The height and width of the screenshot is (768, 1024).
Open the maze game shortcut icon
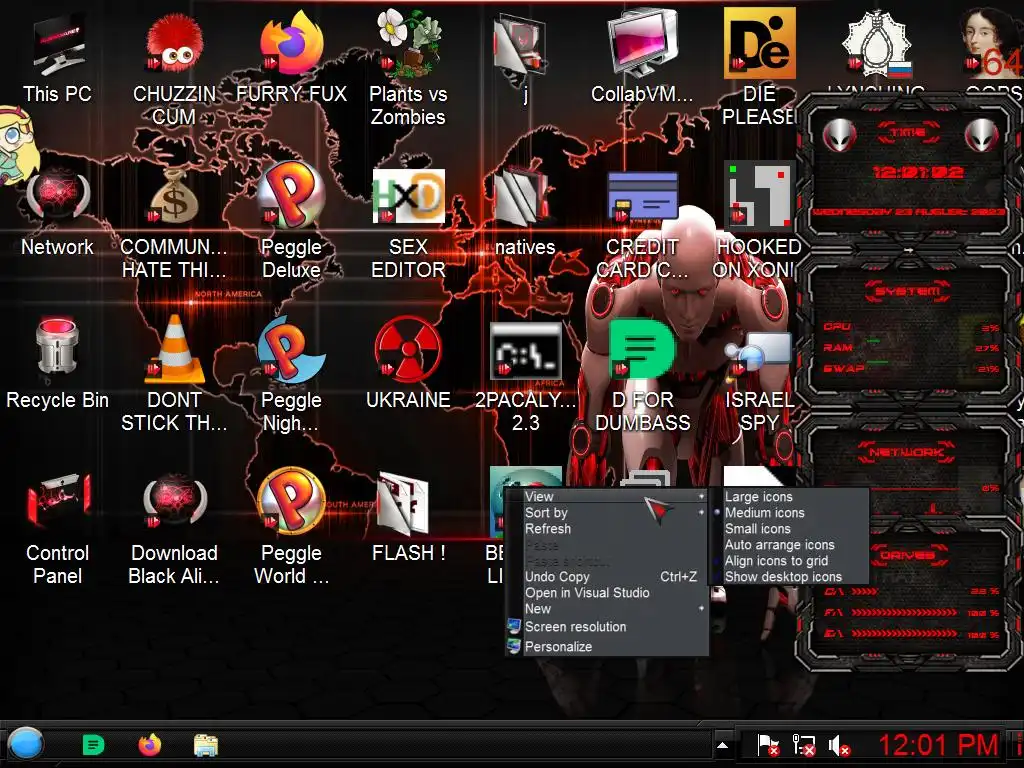point(760,196)
